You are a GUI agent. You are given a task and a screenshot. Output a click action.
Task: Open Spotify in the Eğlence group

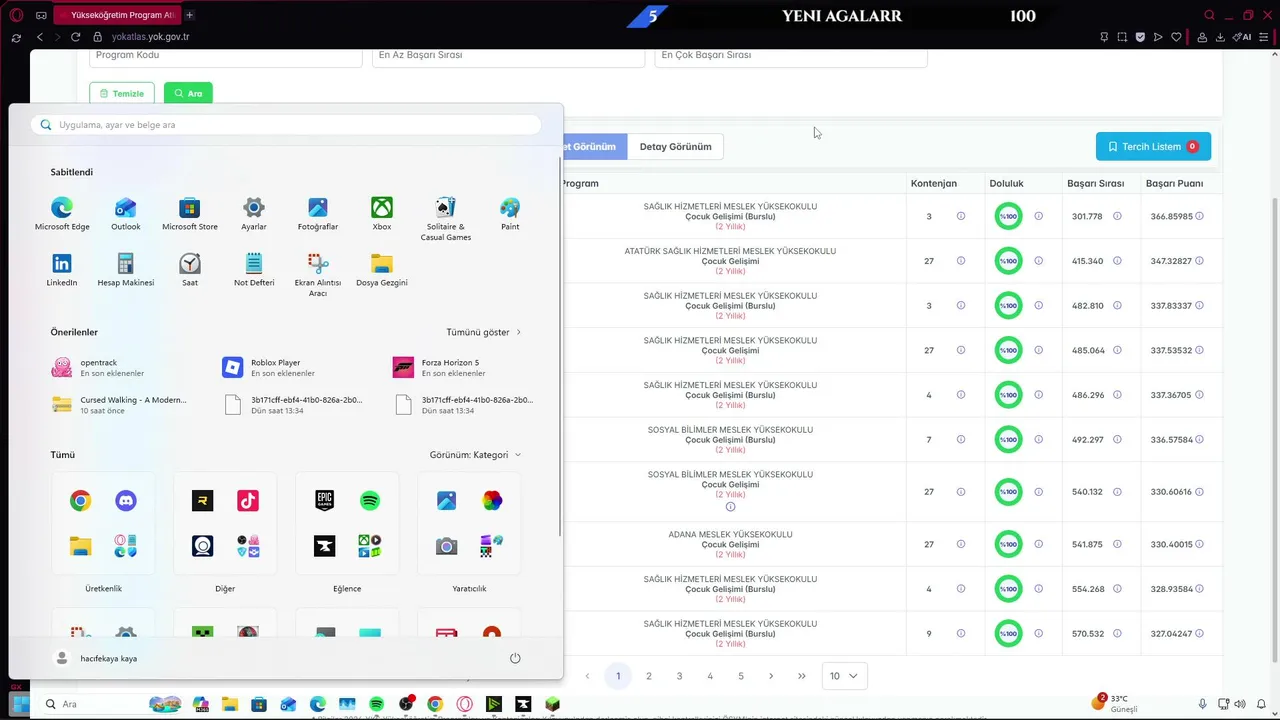370,501
